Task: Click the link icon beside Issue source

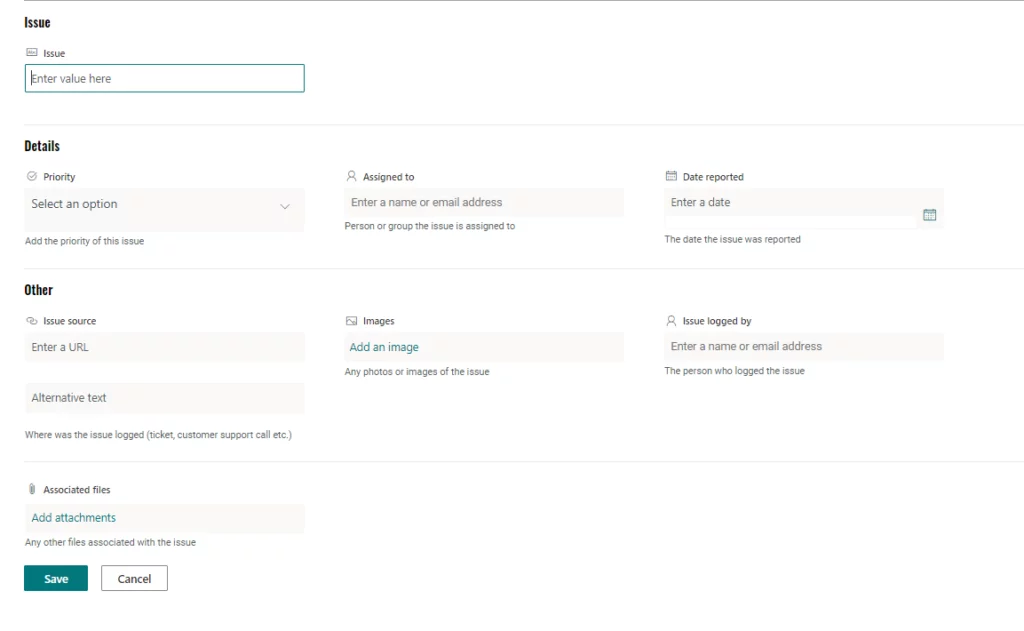Action: [x=31, y=321]
